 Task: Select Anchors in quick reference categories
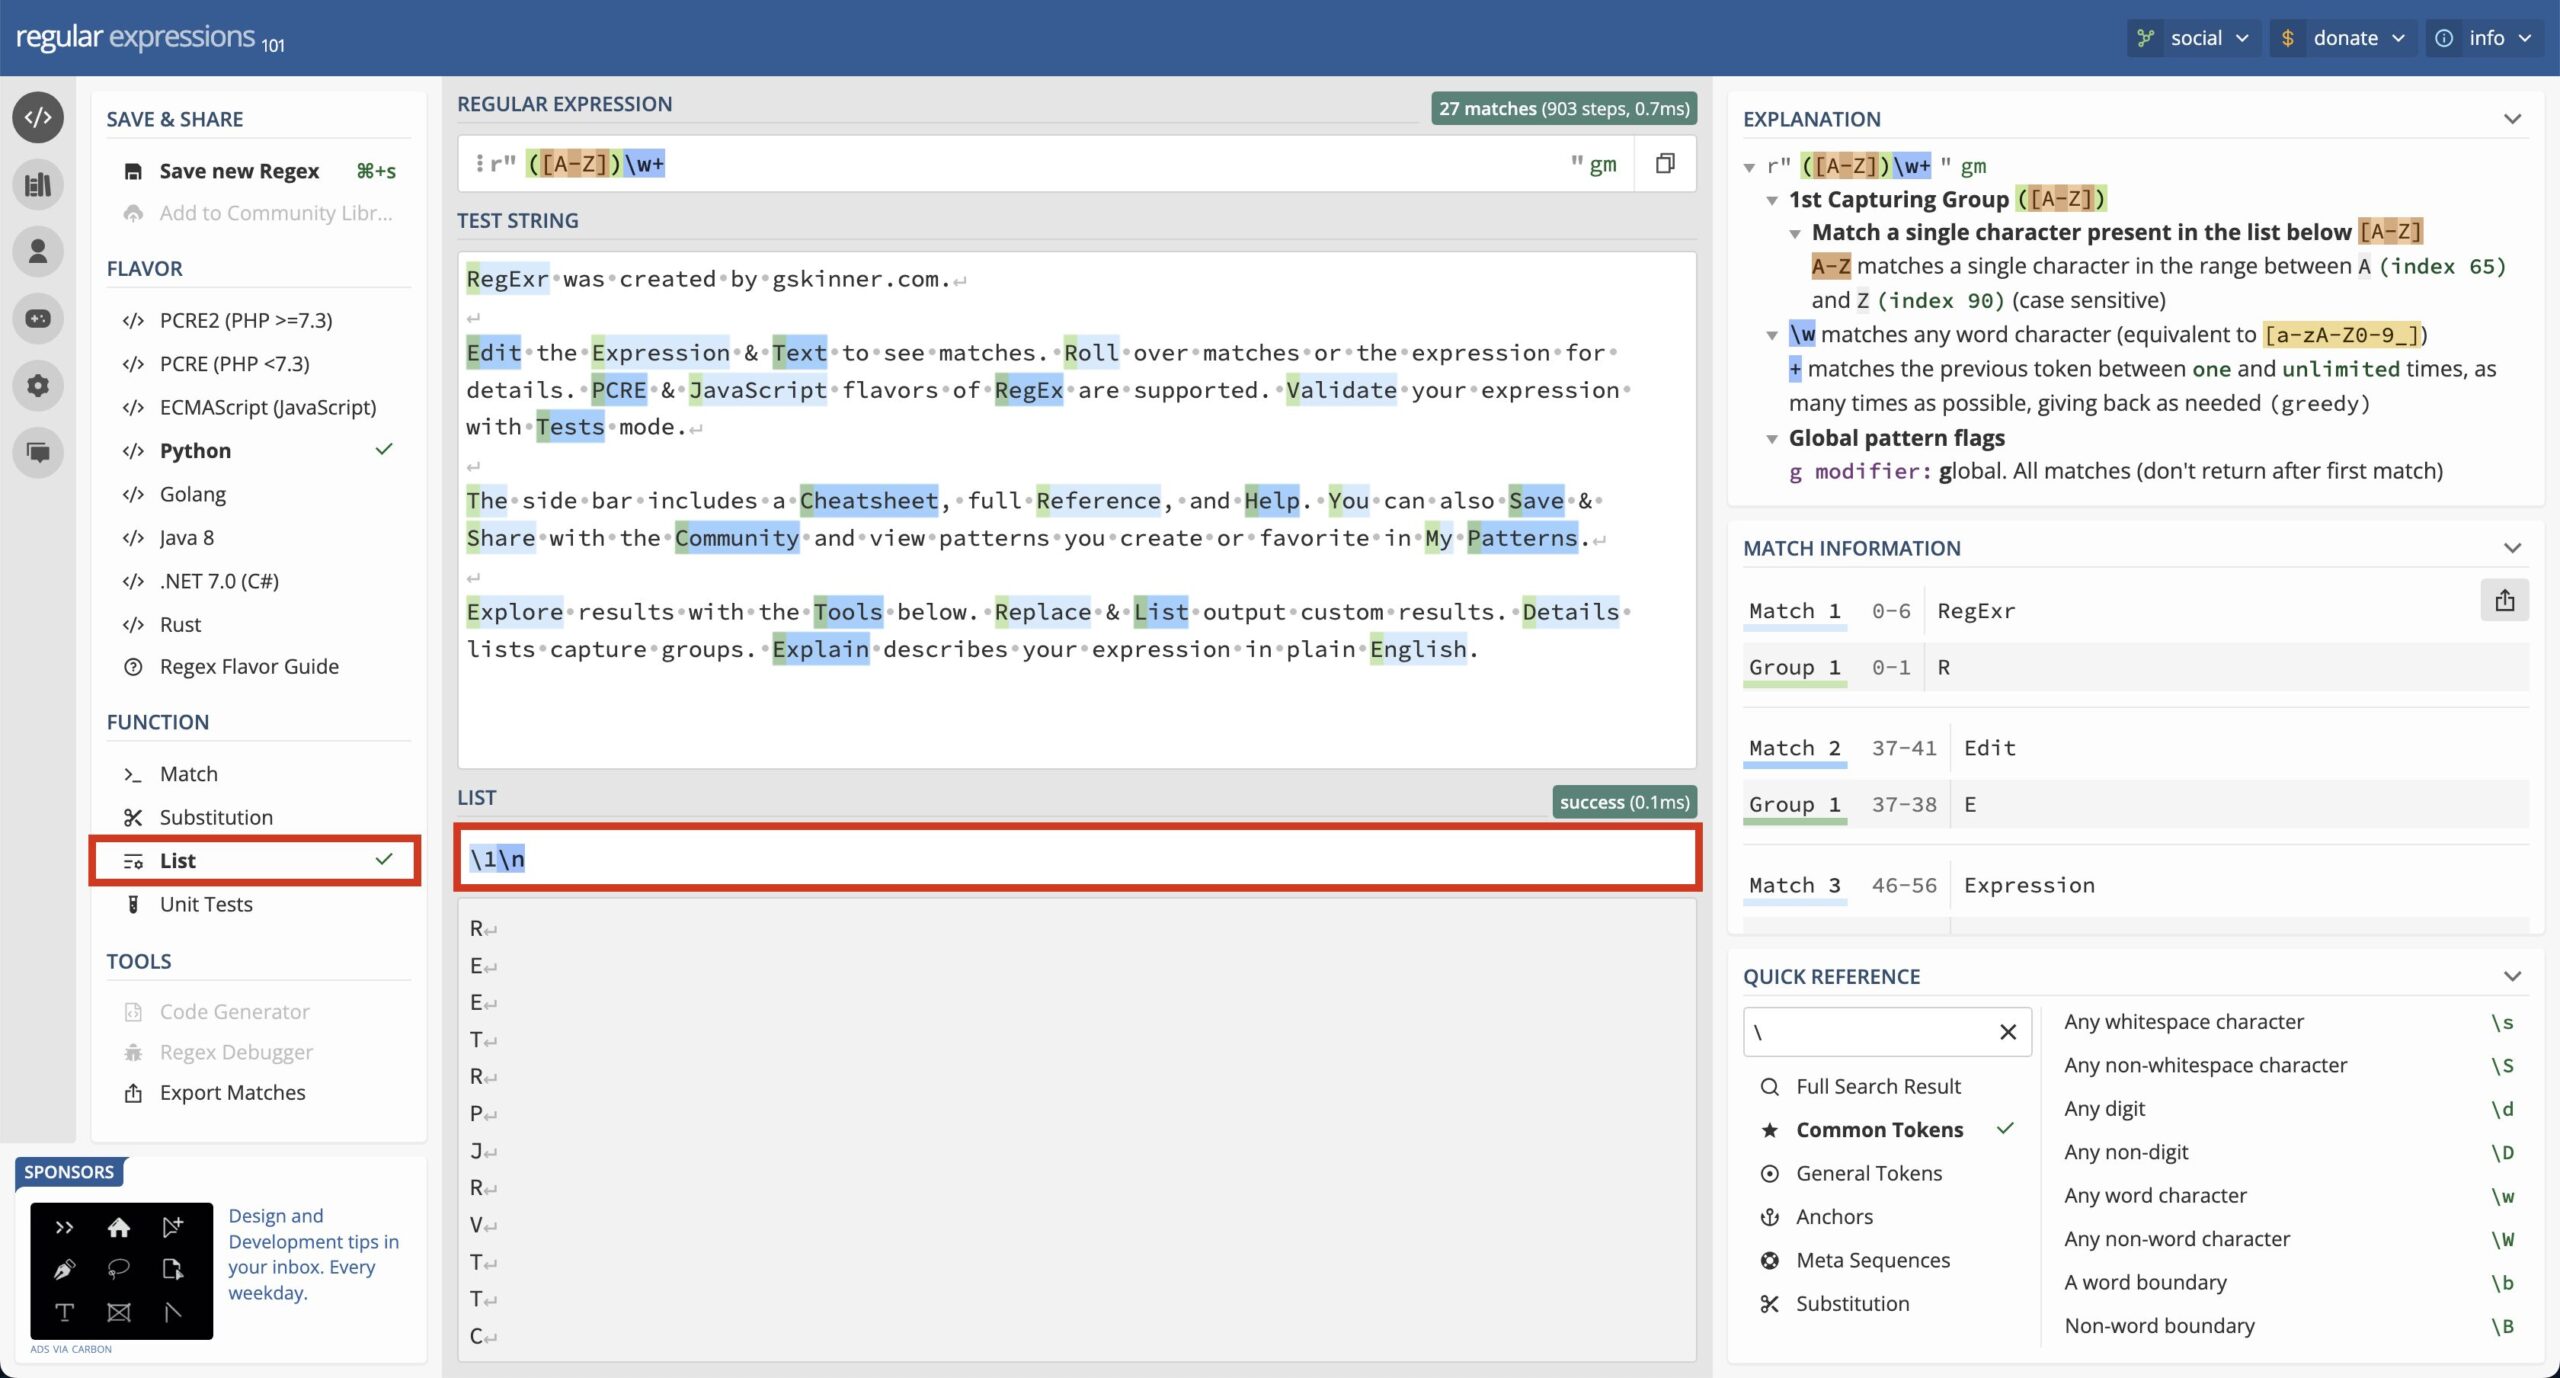pos(1834,1216)
